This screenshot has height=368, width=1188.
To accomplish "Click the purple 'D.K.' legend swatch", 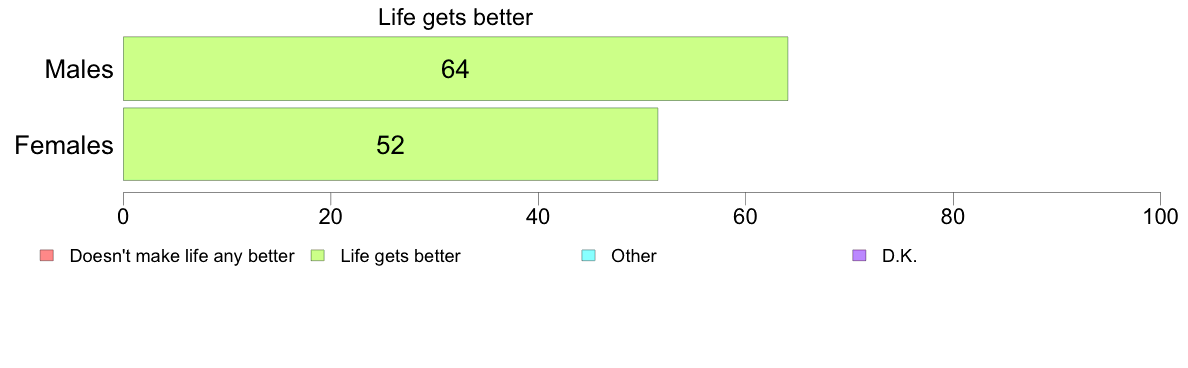I will (x=858, y=256).
